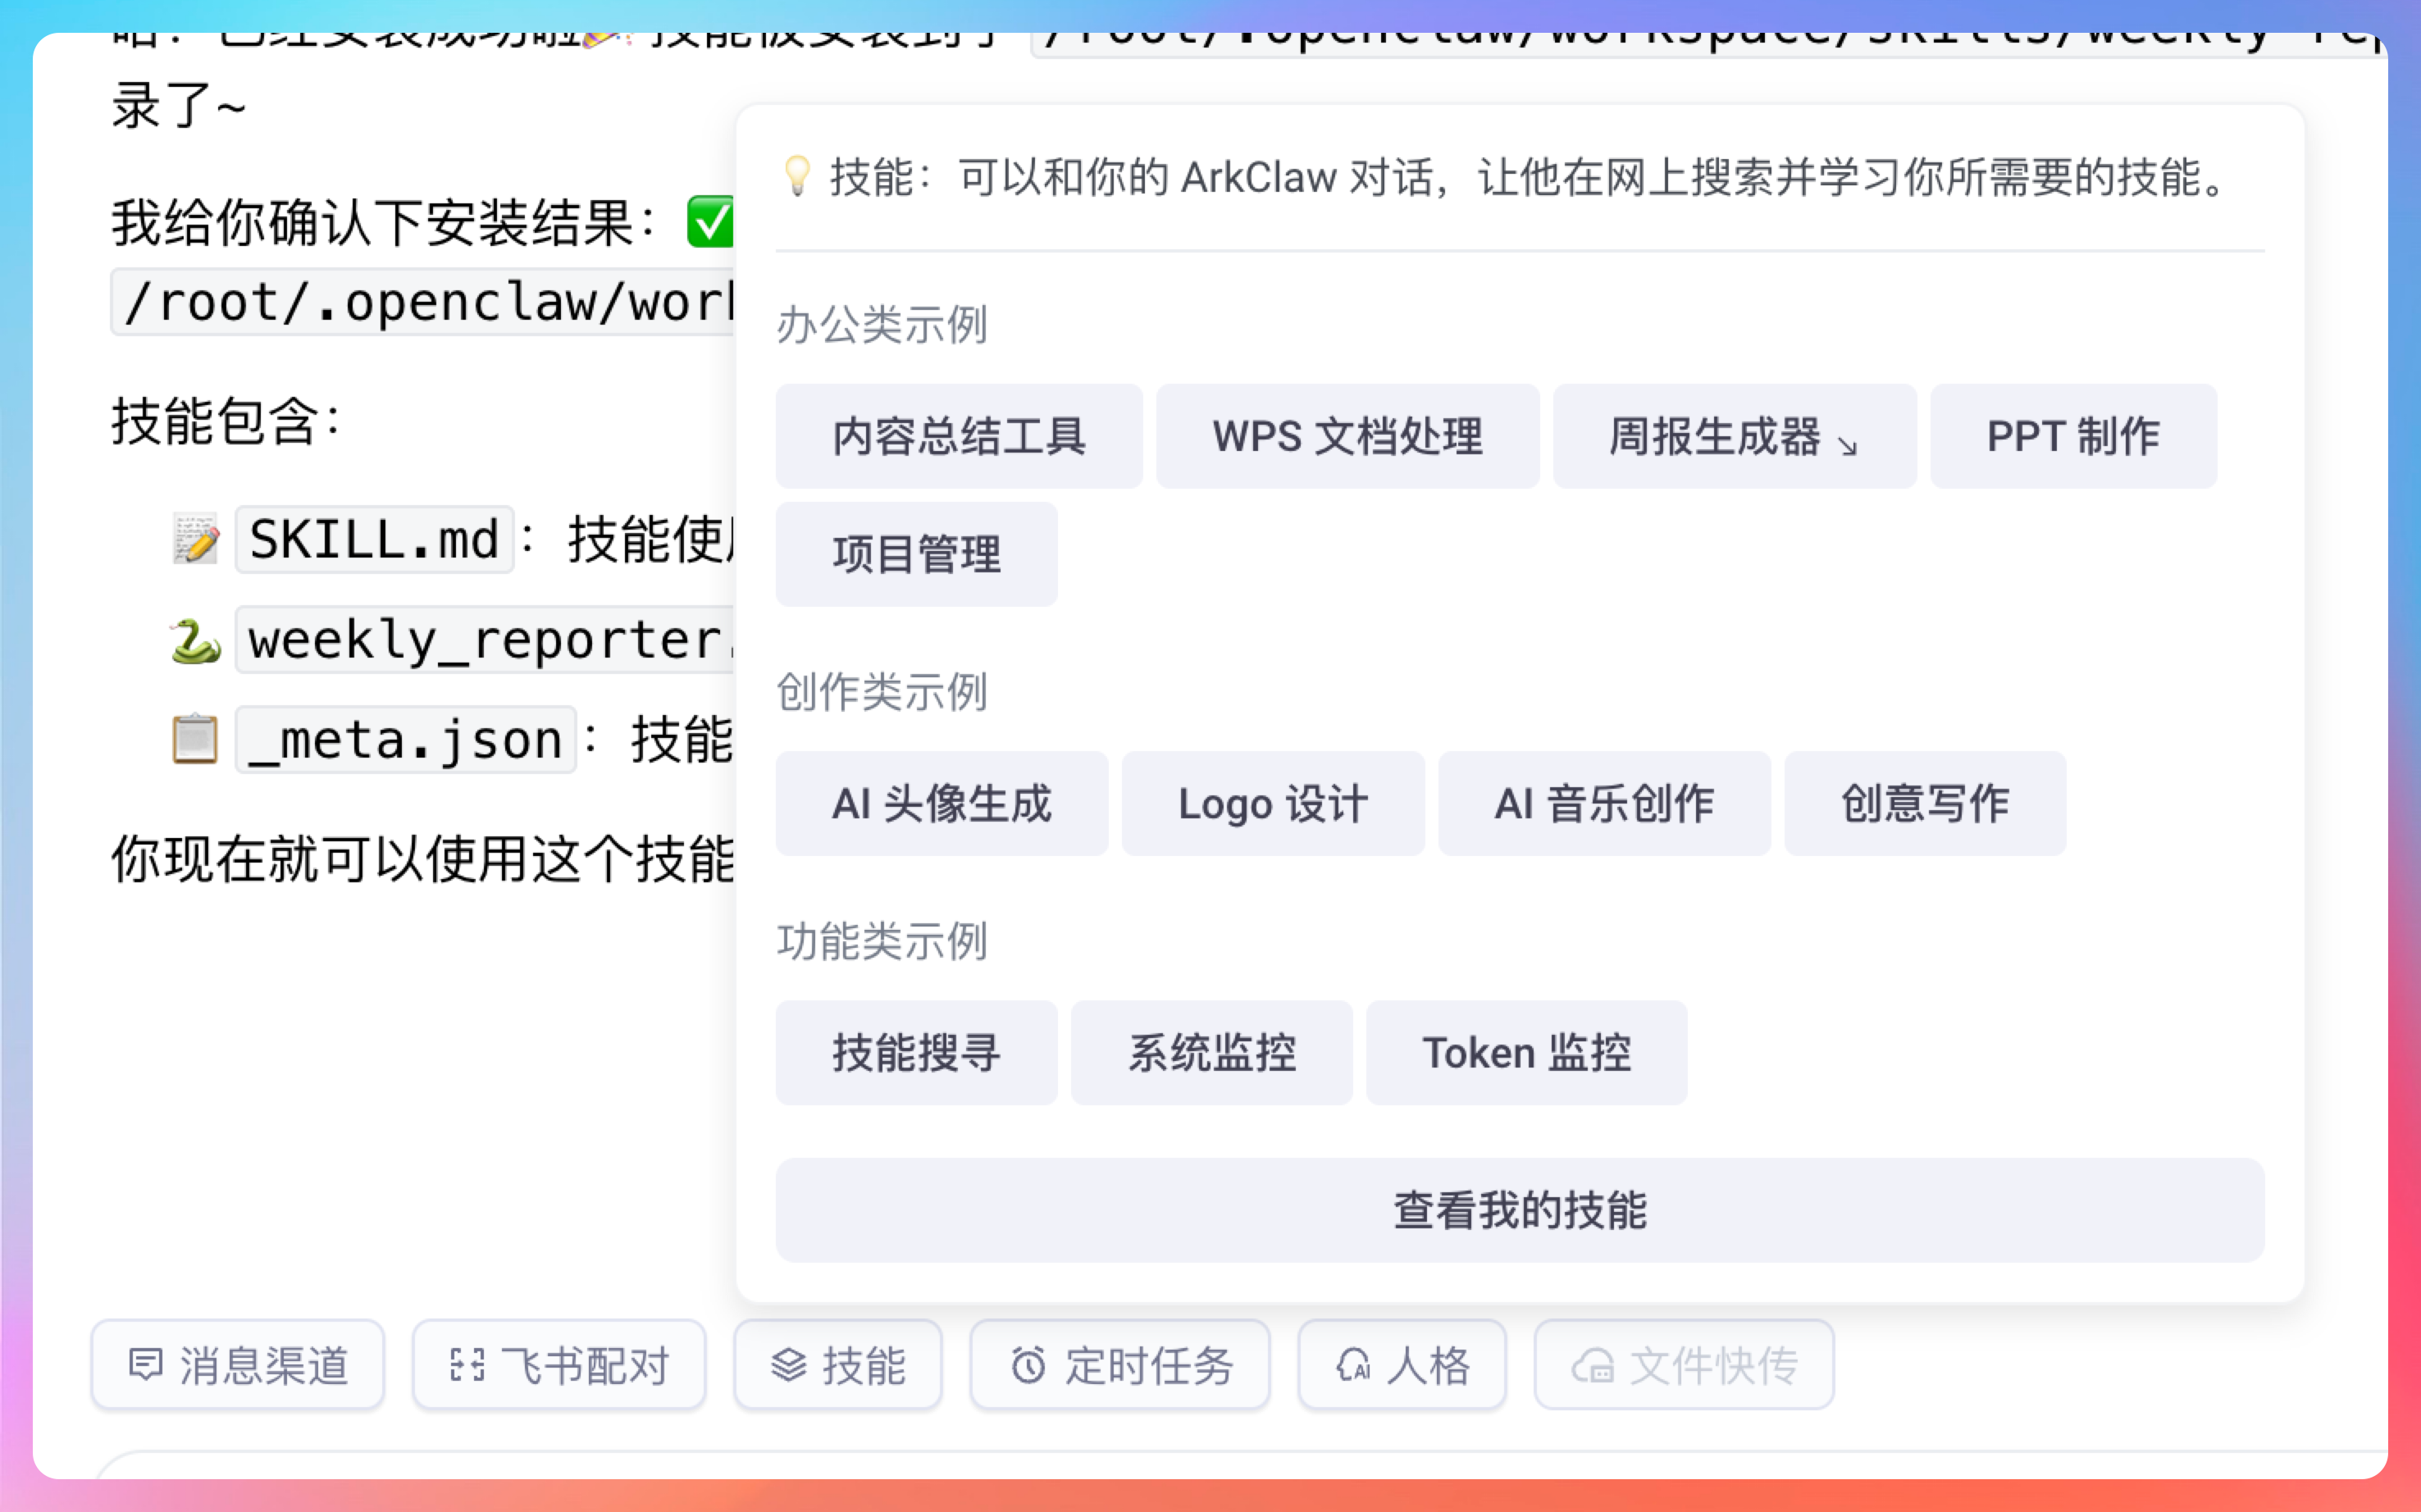Select the 系统监控 example chip
2421x1512 pixels.
point(1211,1053)
